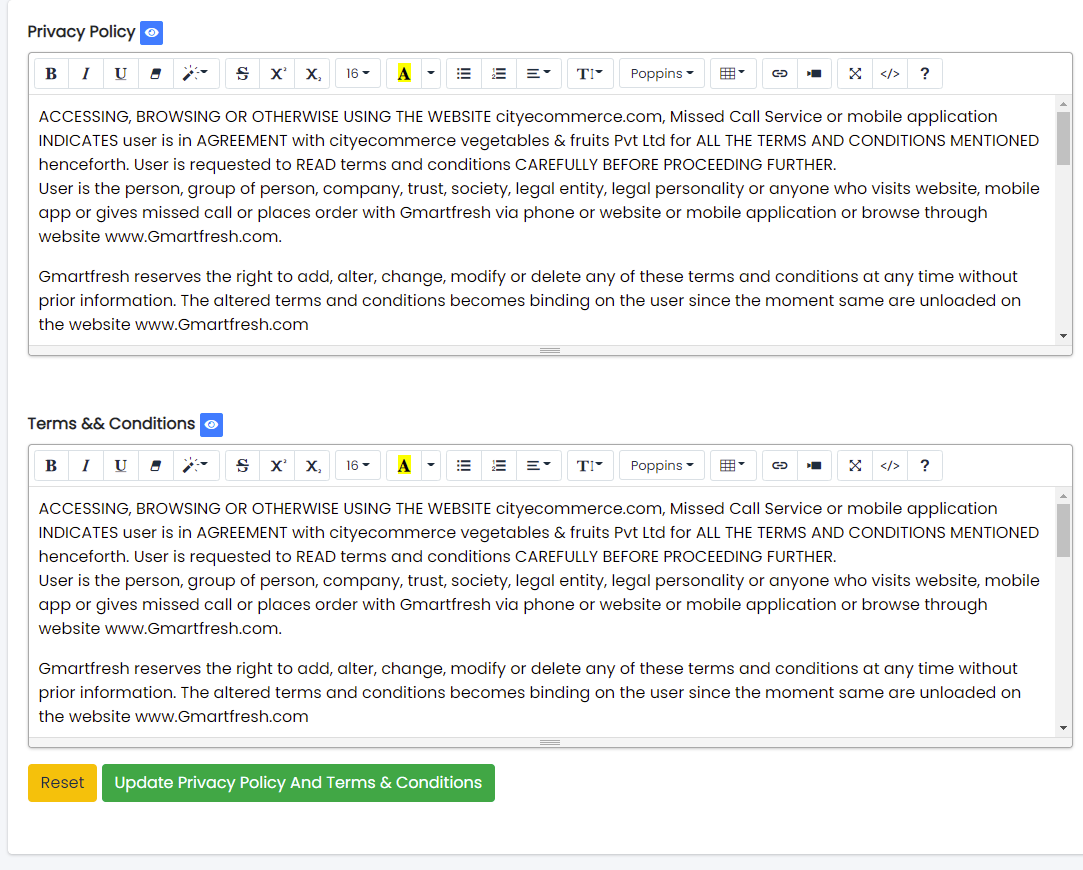Switch to code view in Privacy Policy editor
This screenshot has height=870, width=1083.
click(890, 74)
